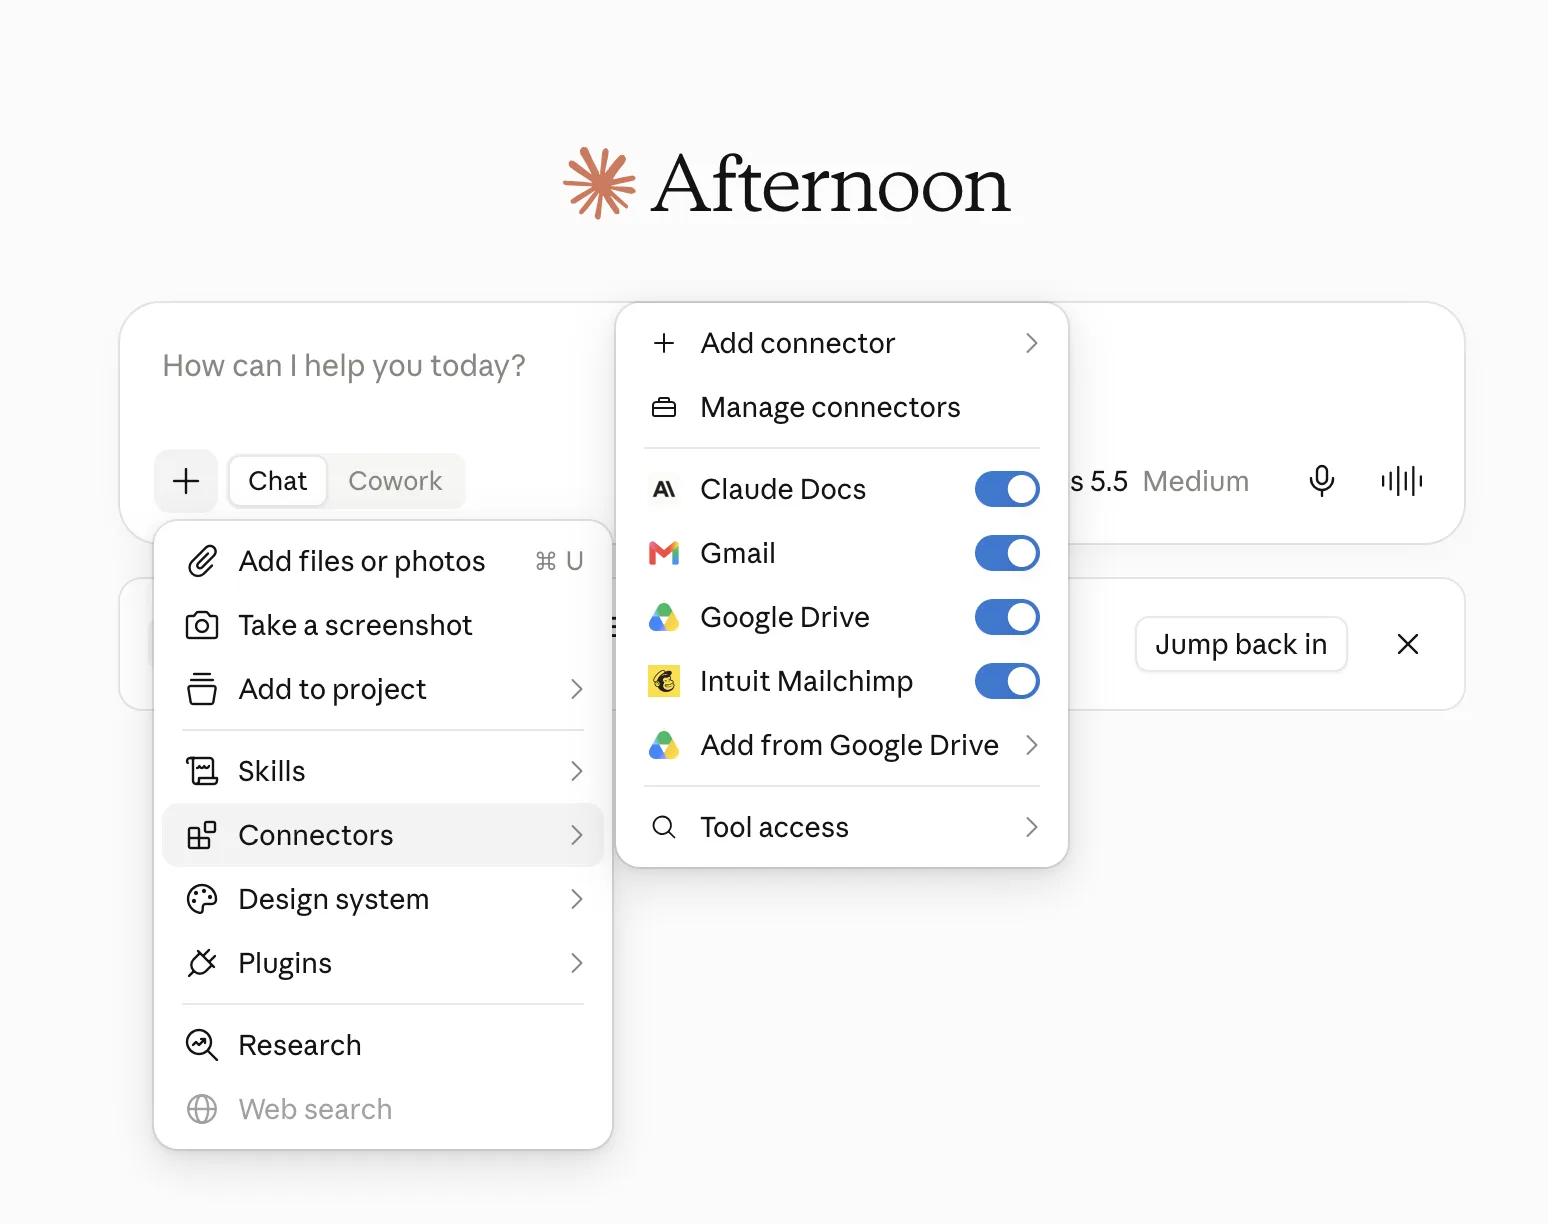
Task: Click the Jump back in button
Action: [1241, 644]
